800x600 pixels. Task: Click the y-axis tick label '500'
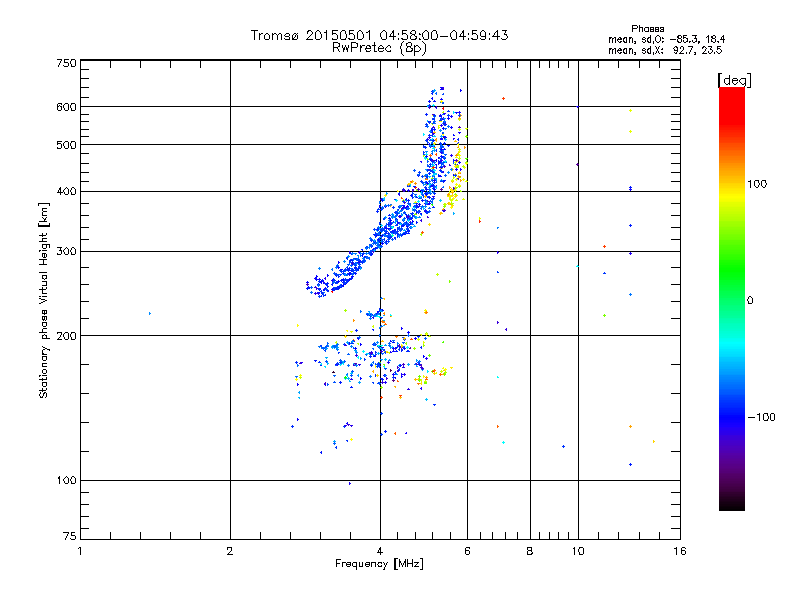pos(67,145)
